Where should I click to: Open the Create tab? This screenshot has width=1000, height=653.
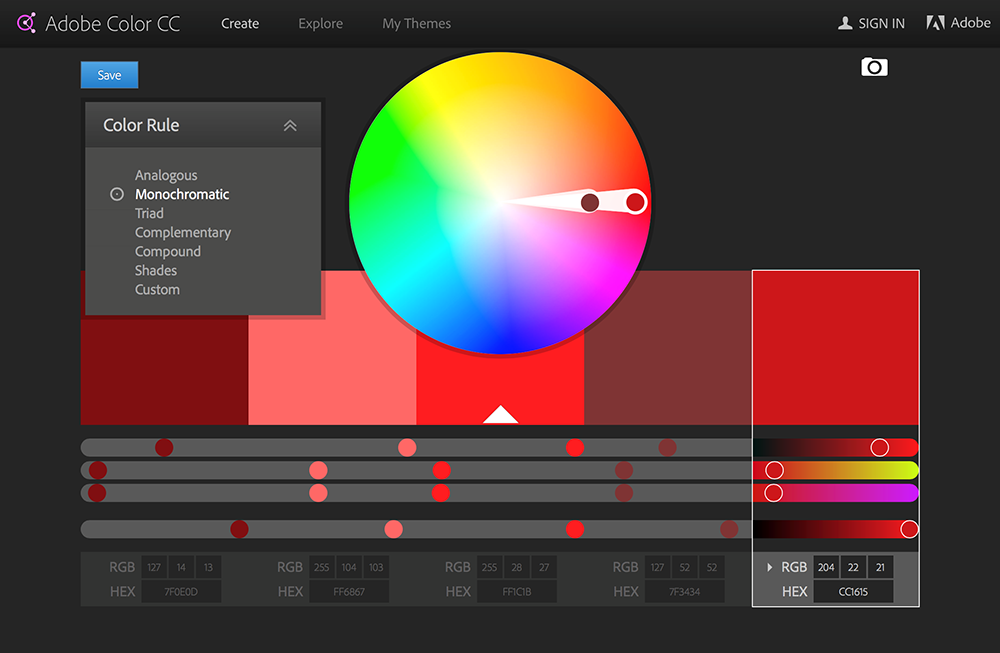240,23
